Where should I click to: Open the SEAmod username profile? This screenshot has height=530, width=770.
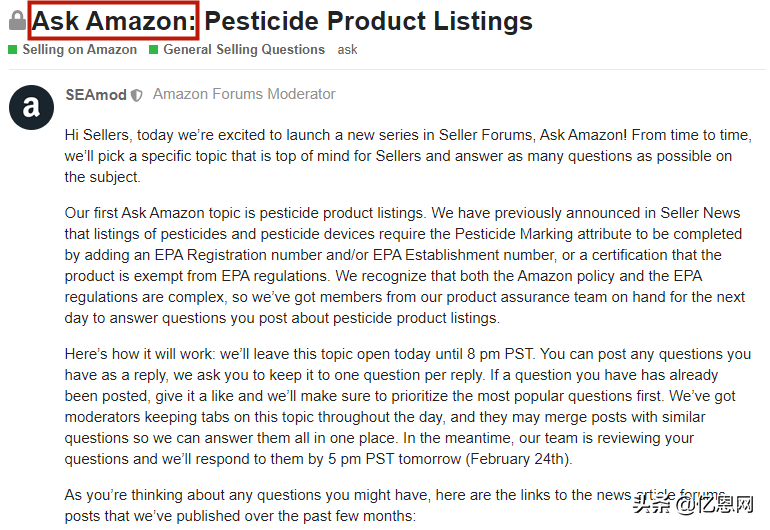coord(96,94)
